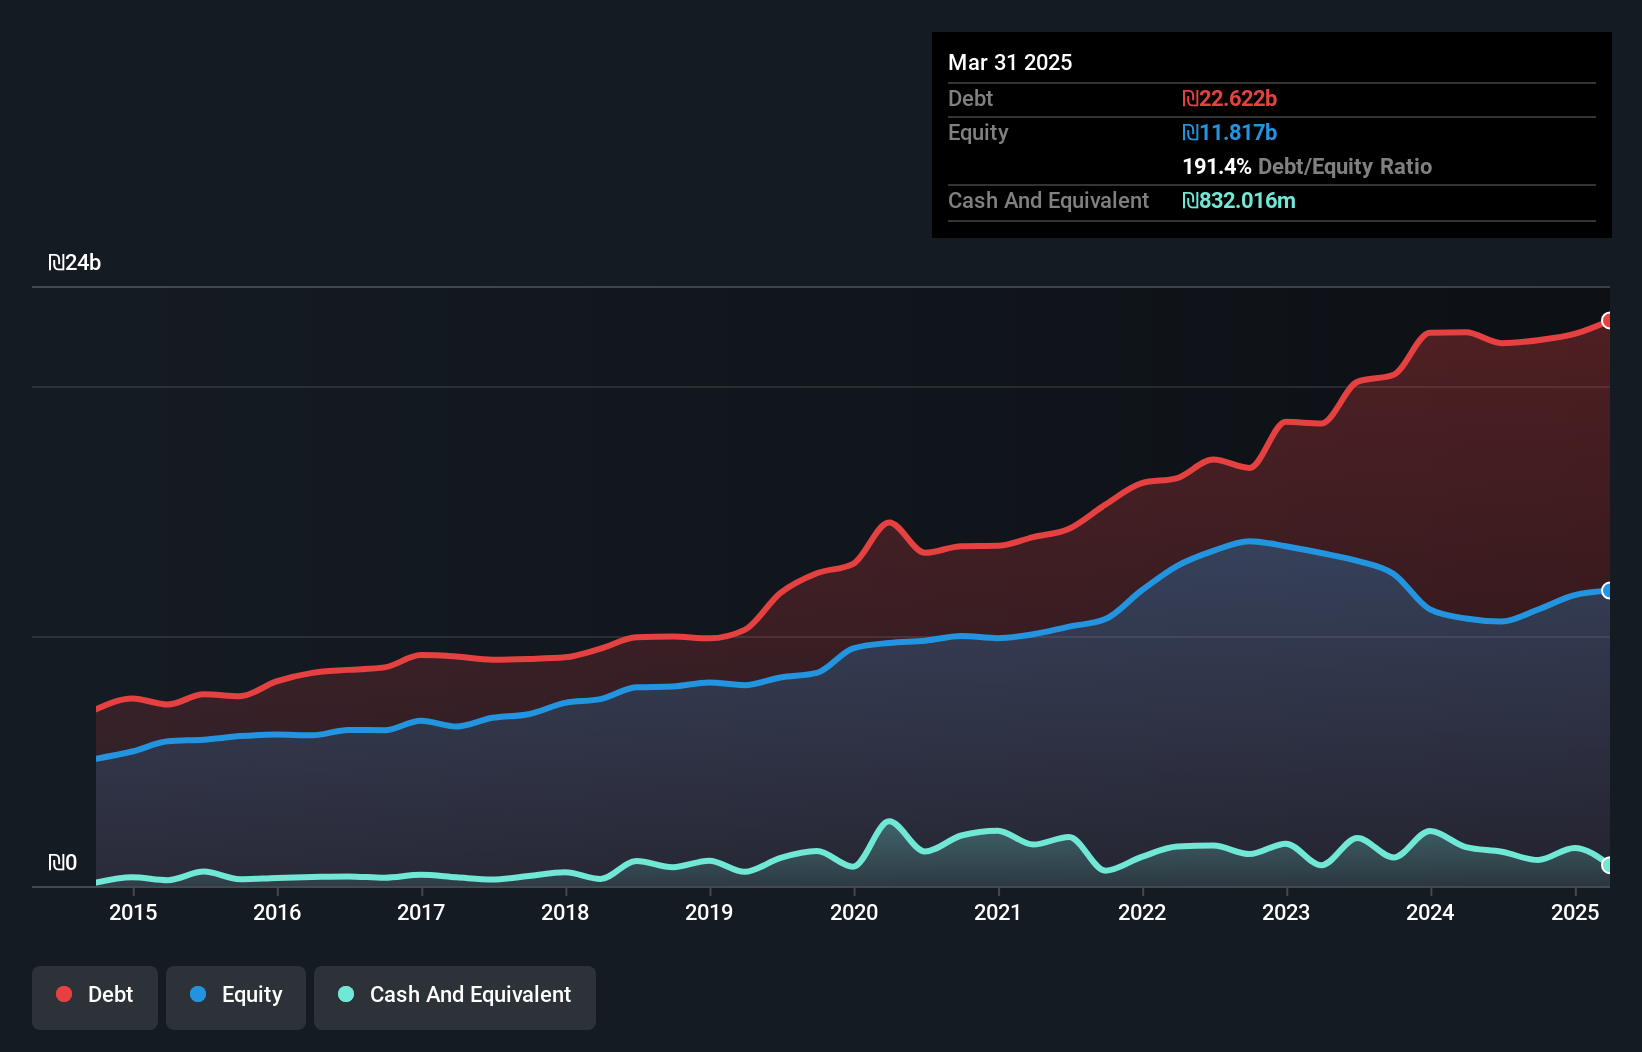Image resolution: width=1642 pixels, height=1052 pixels.
Task: Toggle the Cash And Equivalent legend button
Action: click(455, 995)
